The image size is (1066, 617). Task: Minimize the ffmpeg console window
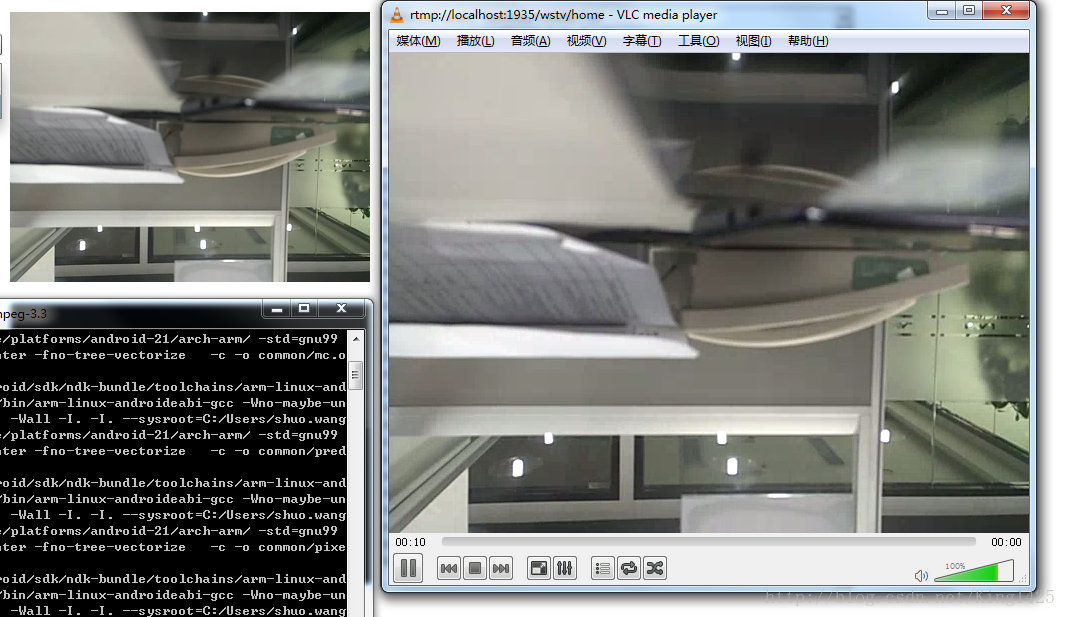(x=277, y=309)
